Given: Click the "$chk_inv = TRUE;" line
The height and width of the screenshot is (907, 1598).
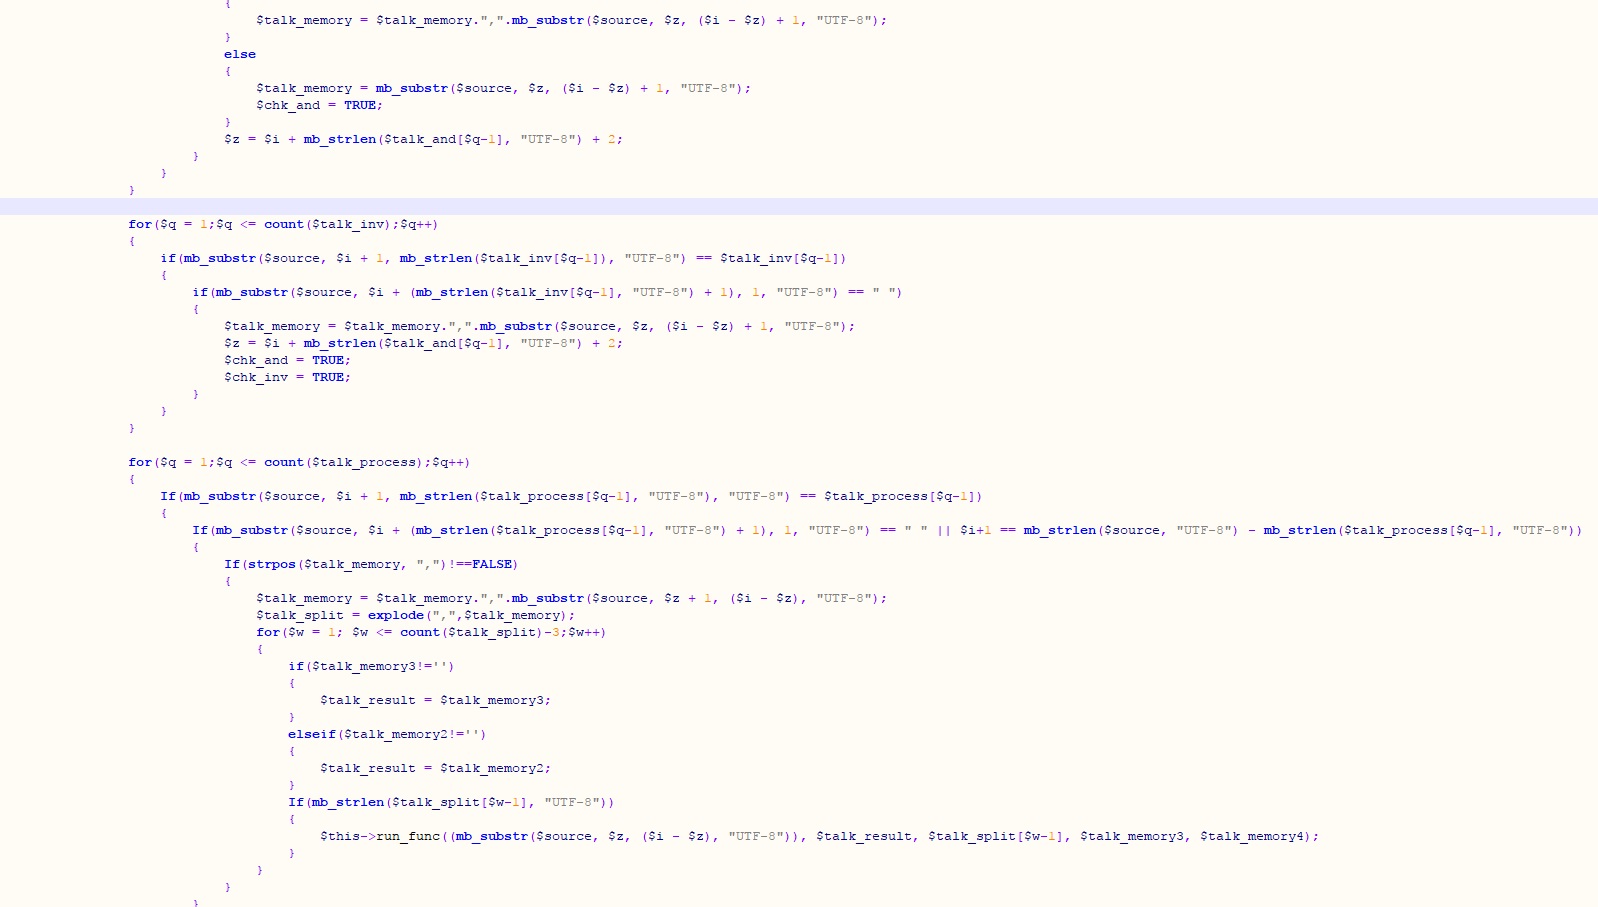Looking at the screenshot, I should (x=287, y=377).
